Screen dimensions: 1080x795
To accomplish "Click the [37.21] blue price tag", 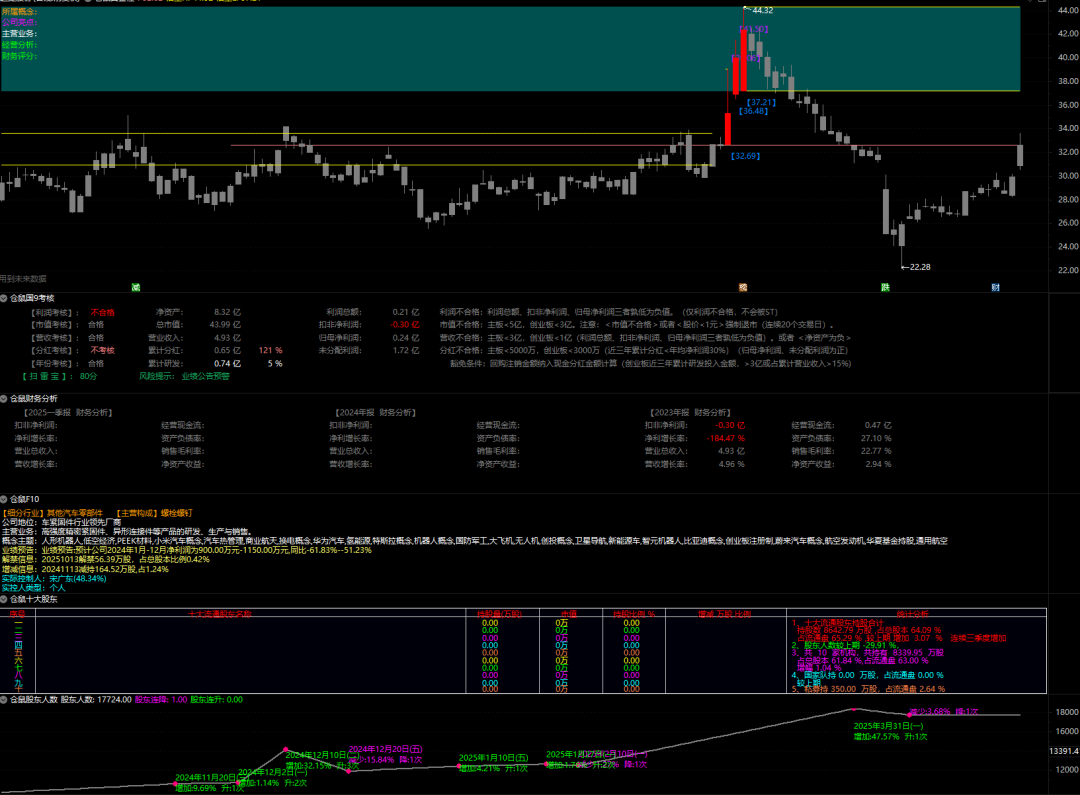I will click(x=761, y=103).
